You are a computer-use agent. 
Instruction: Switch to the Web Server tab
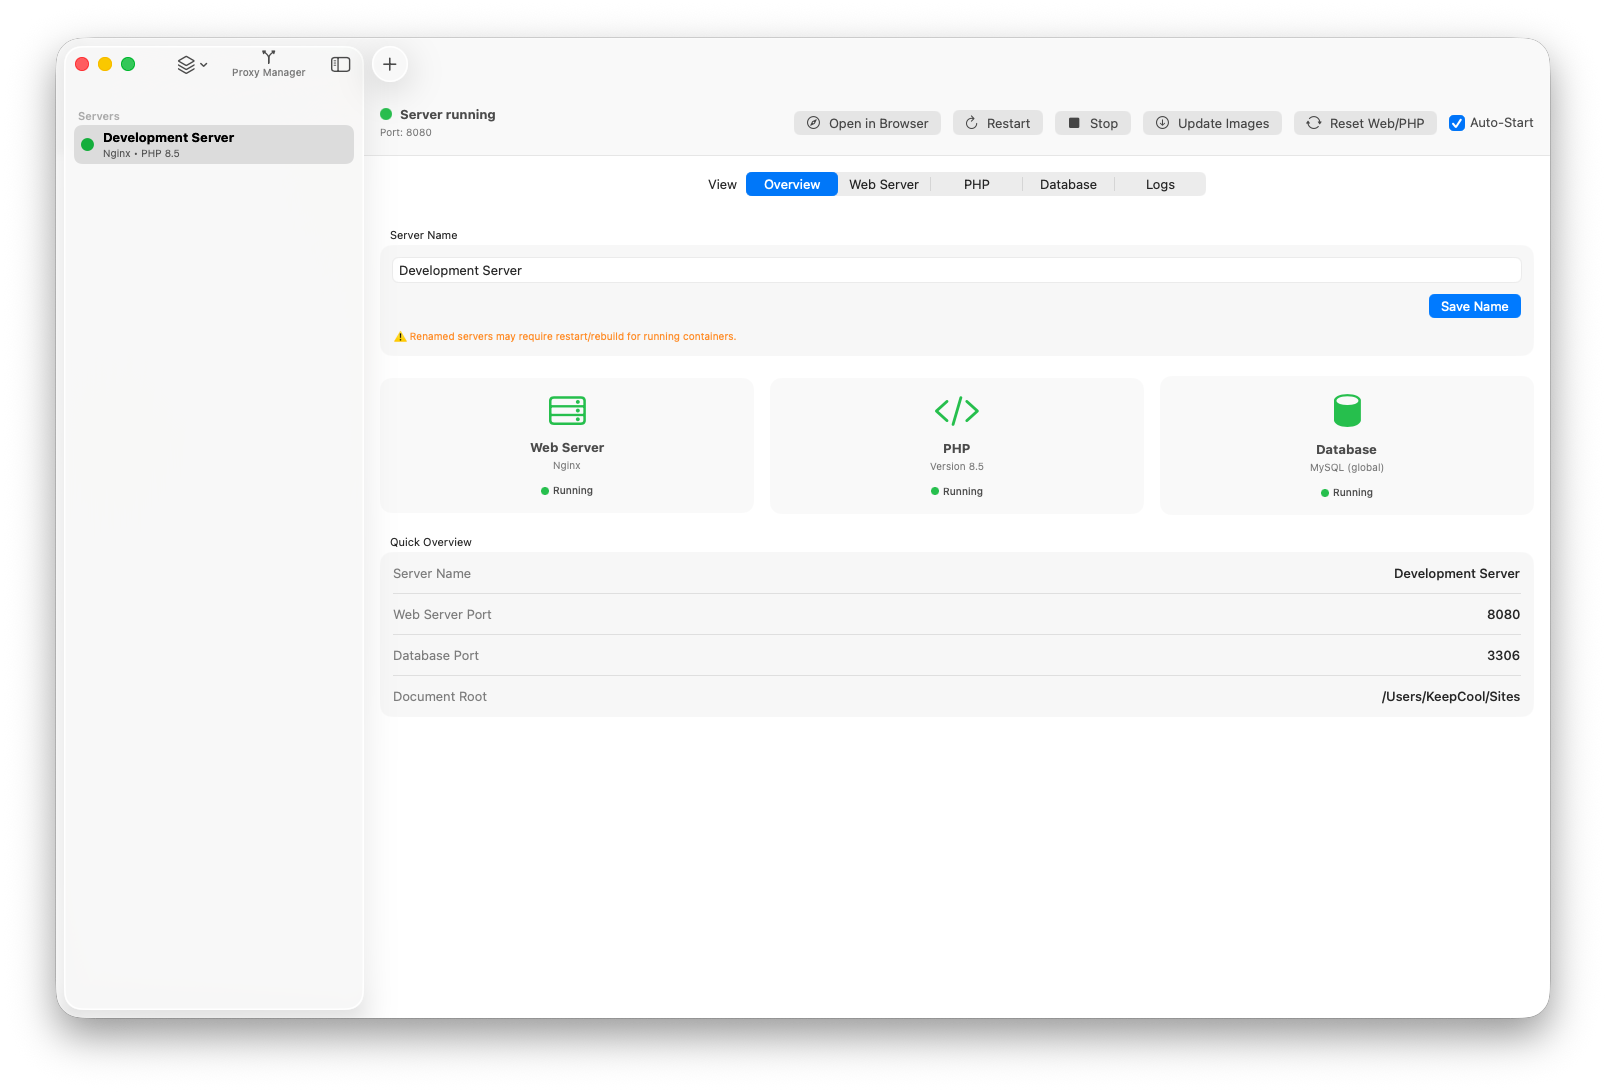pyautogui.click(x=884, y=184)
